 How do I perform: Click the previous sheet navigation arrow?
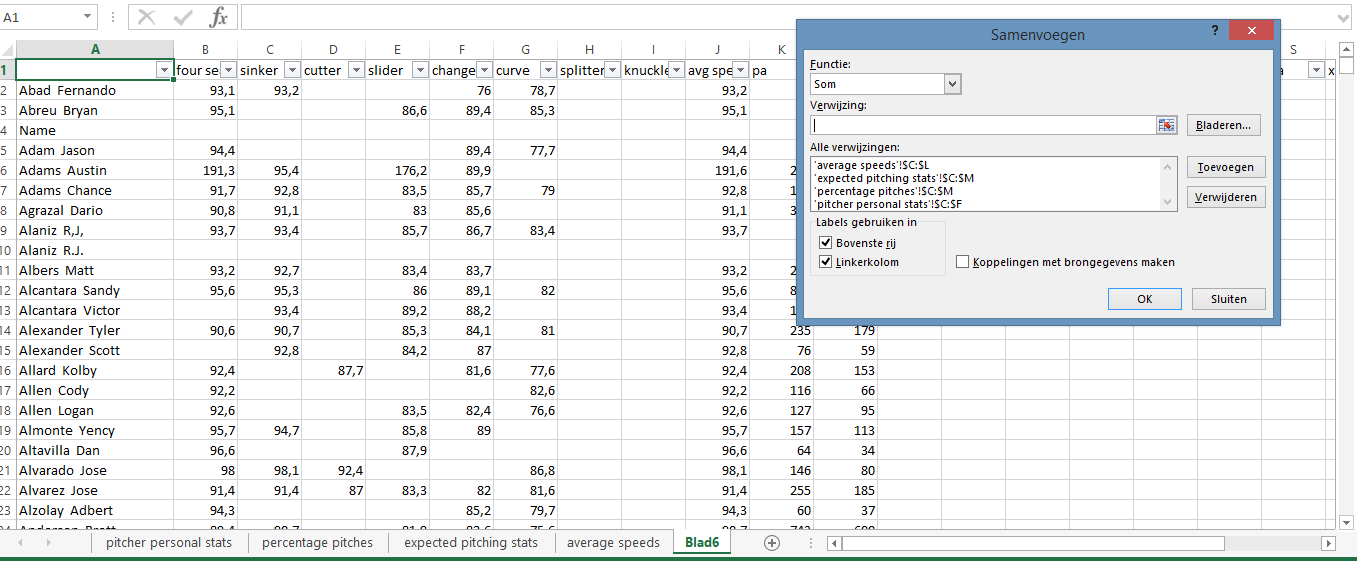22,543
